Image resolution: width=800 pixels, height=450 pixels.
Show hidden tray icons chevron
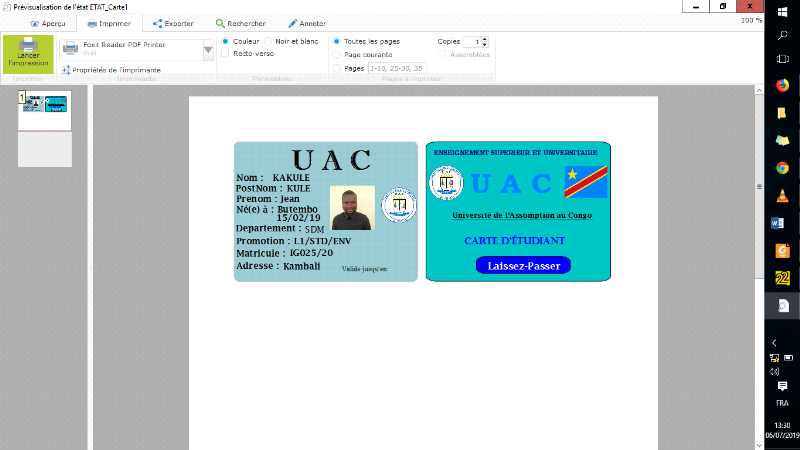[x=774, y=343]
